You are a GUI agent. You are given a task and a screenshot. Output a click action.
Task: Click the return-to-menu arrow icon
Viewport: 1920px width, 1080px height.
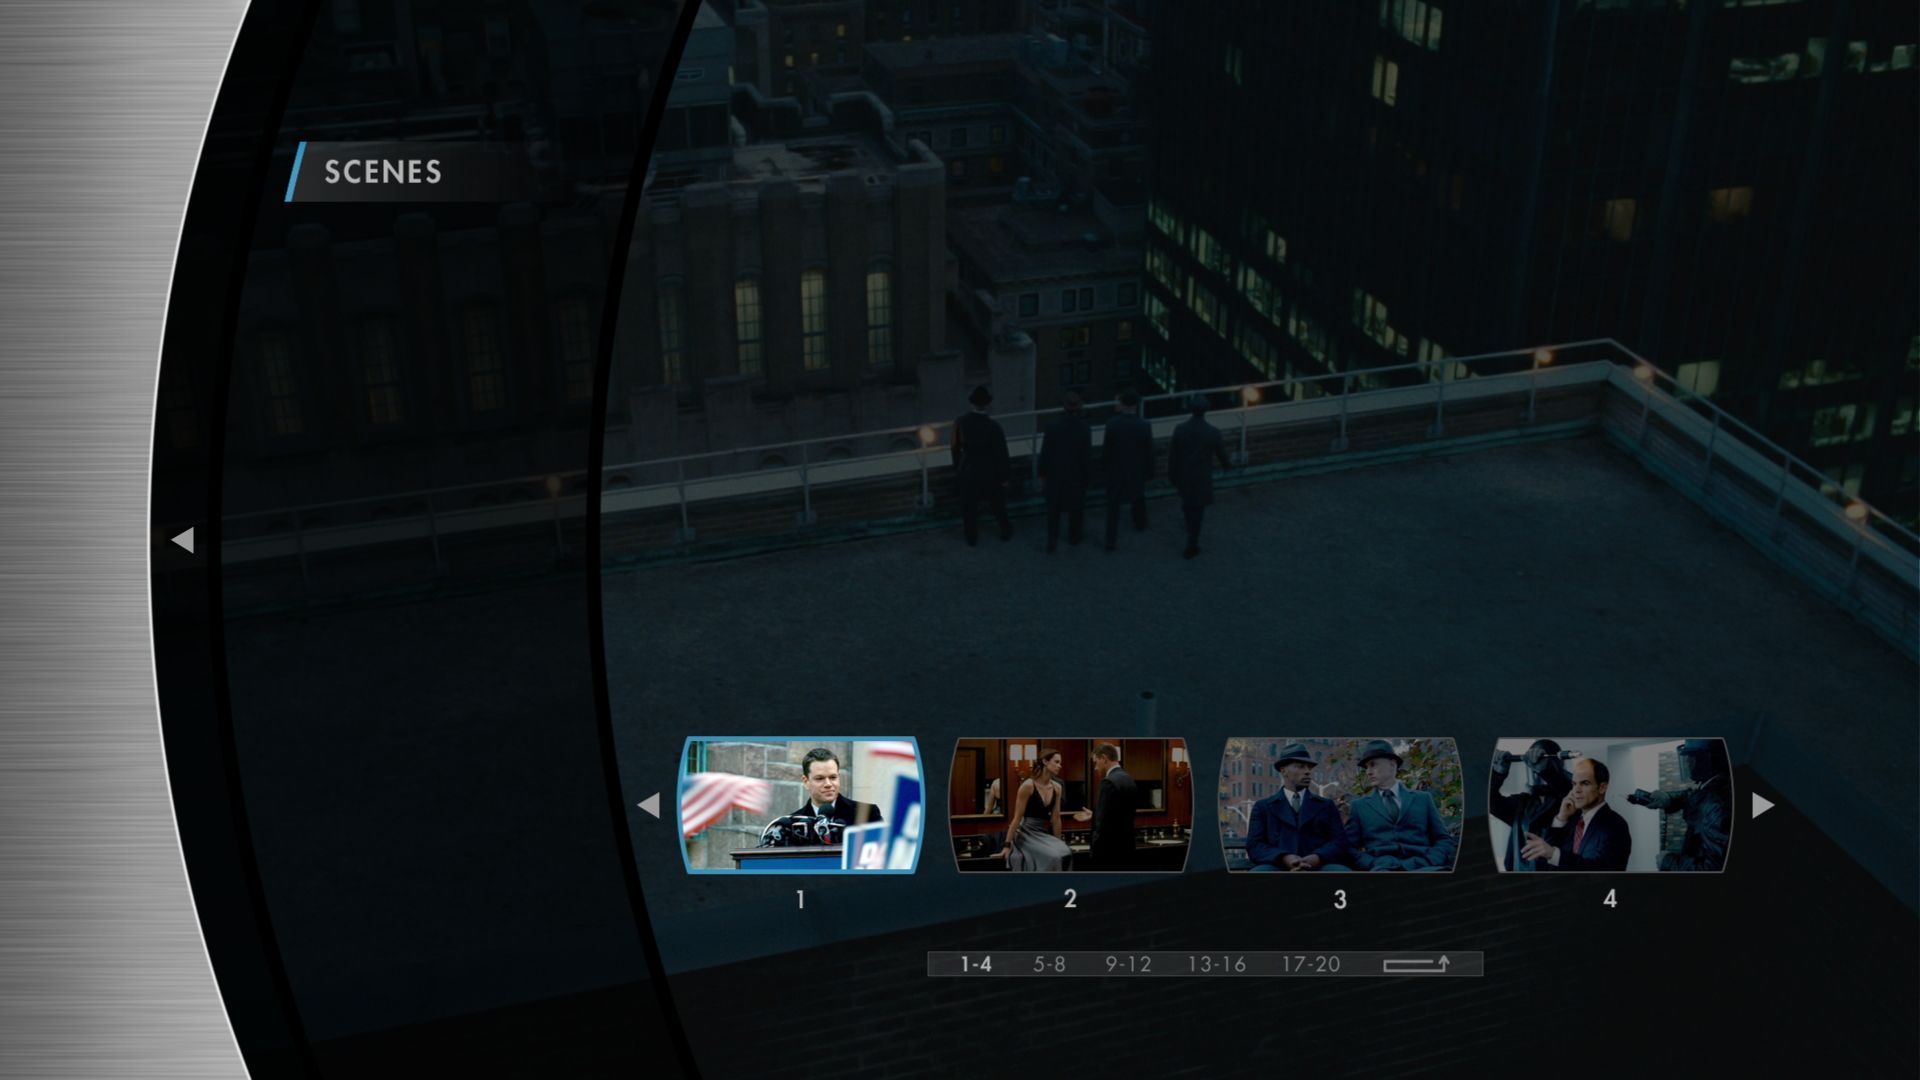pyautogui.click(x=1416, y=964)
